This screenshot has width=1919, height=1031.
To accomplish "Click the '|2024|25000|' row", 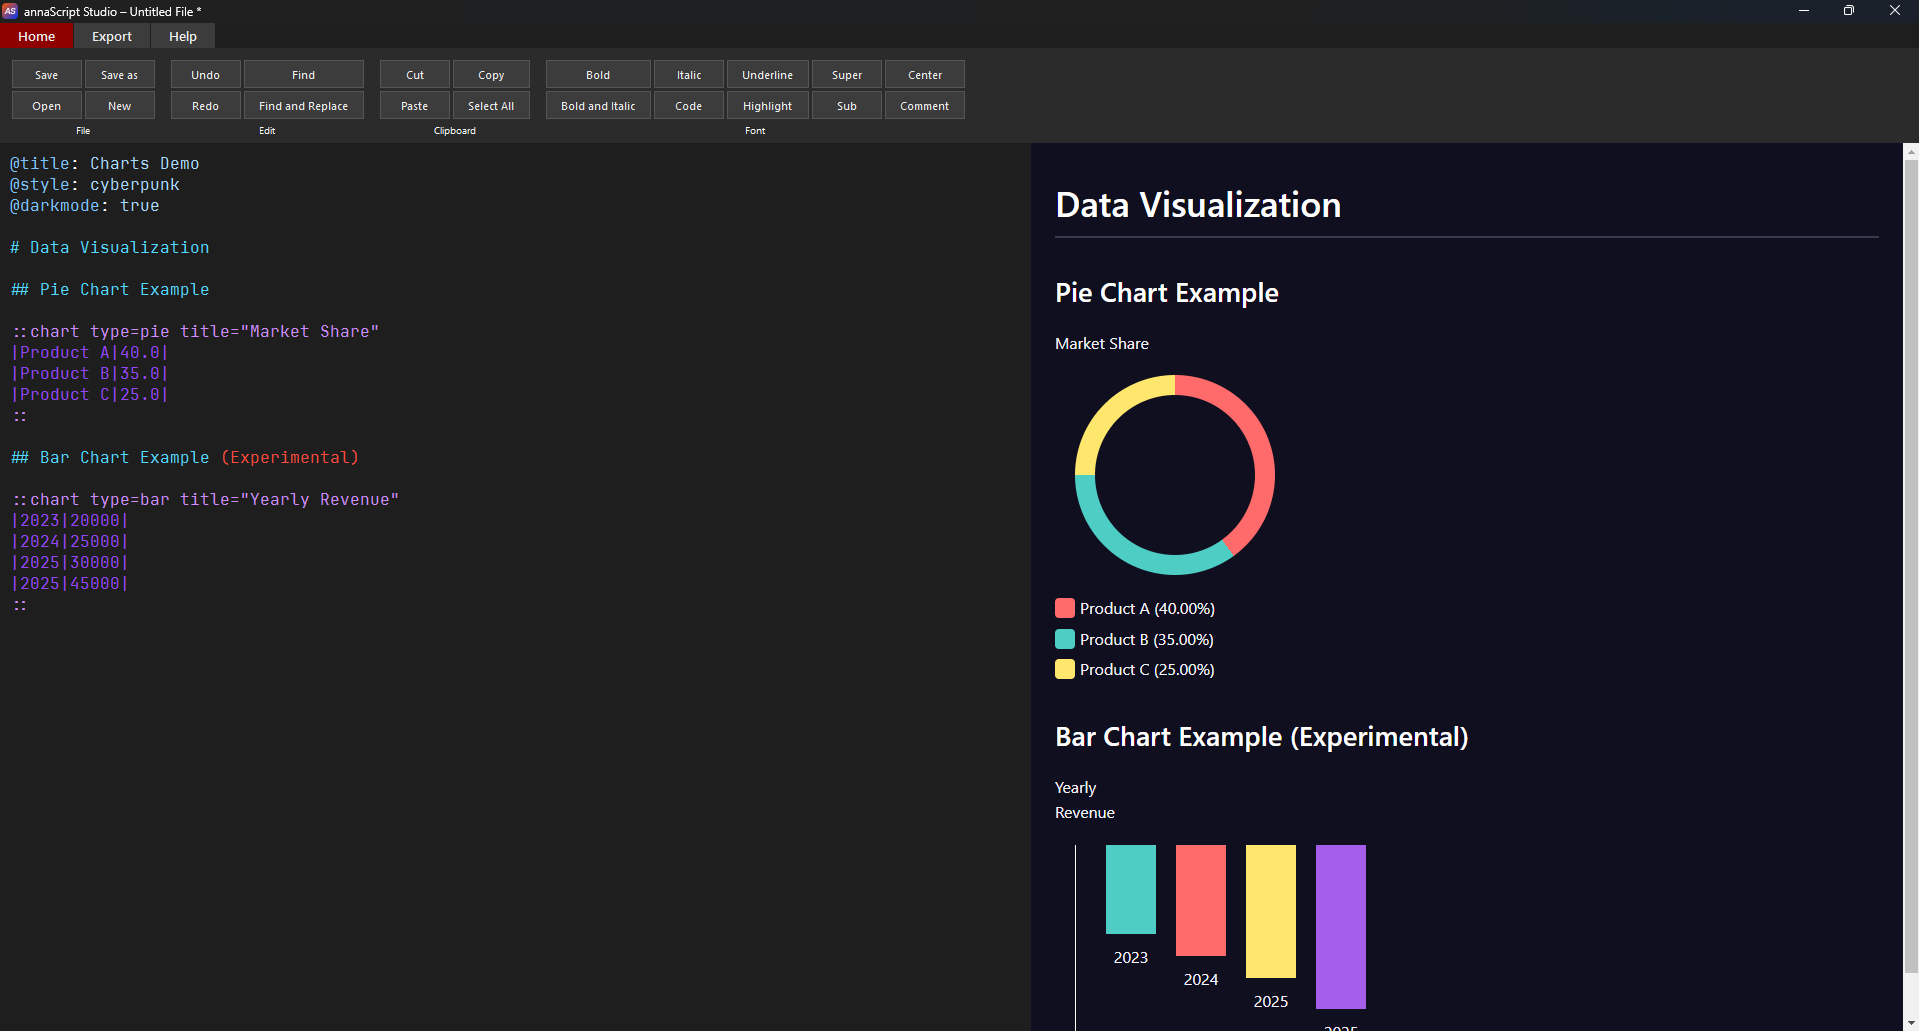I will pyautogui.click(x=70, y=541).
